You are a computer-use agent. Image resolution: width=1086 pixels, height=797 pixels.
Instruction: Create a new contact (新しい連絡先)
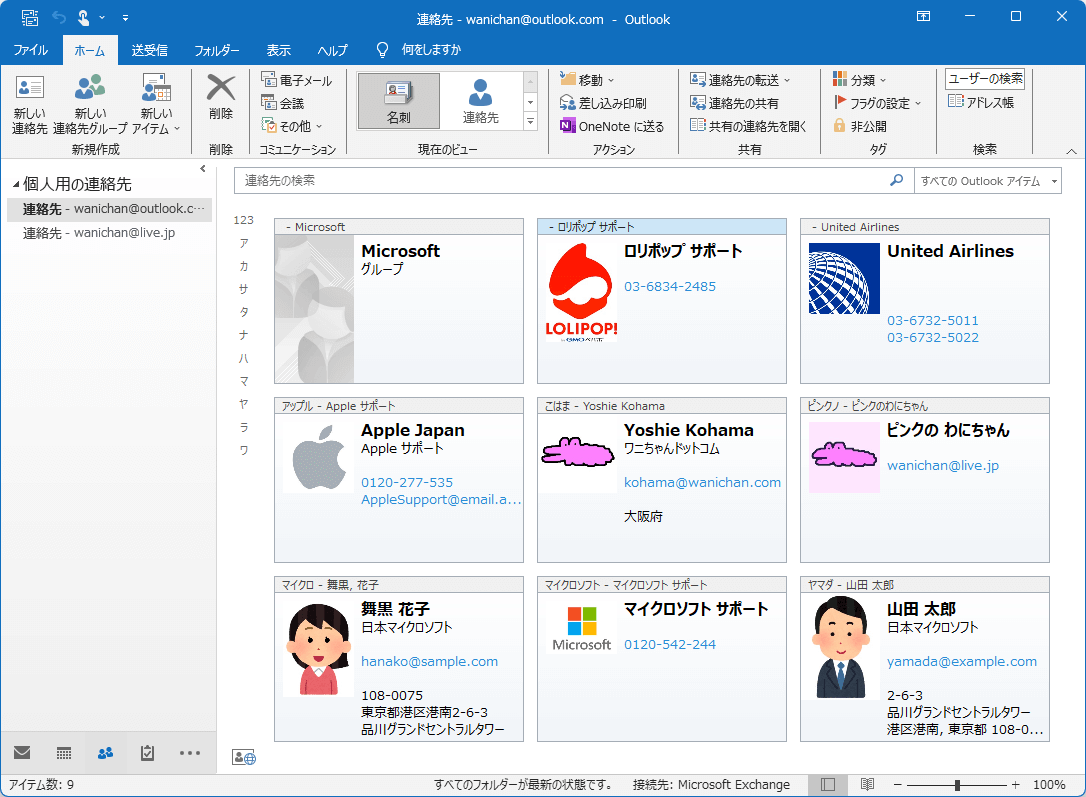29,105
